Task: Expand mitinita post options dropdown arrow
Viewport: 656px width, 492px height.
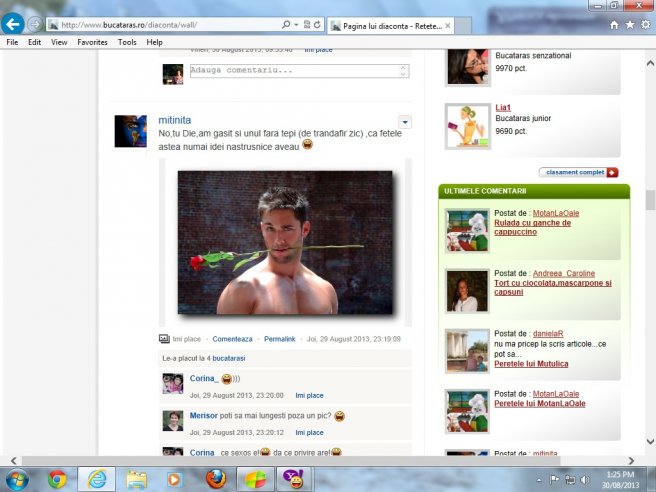Action: click(405, 122)
